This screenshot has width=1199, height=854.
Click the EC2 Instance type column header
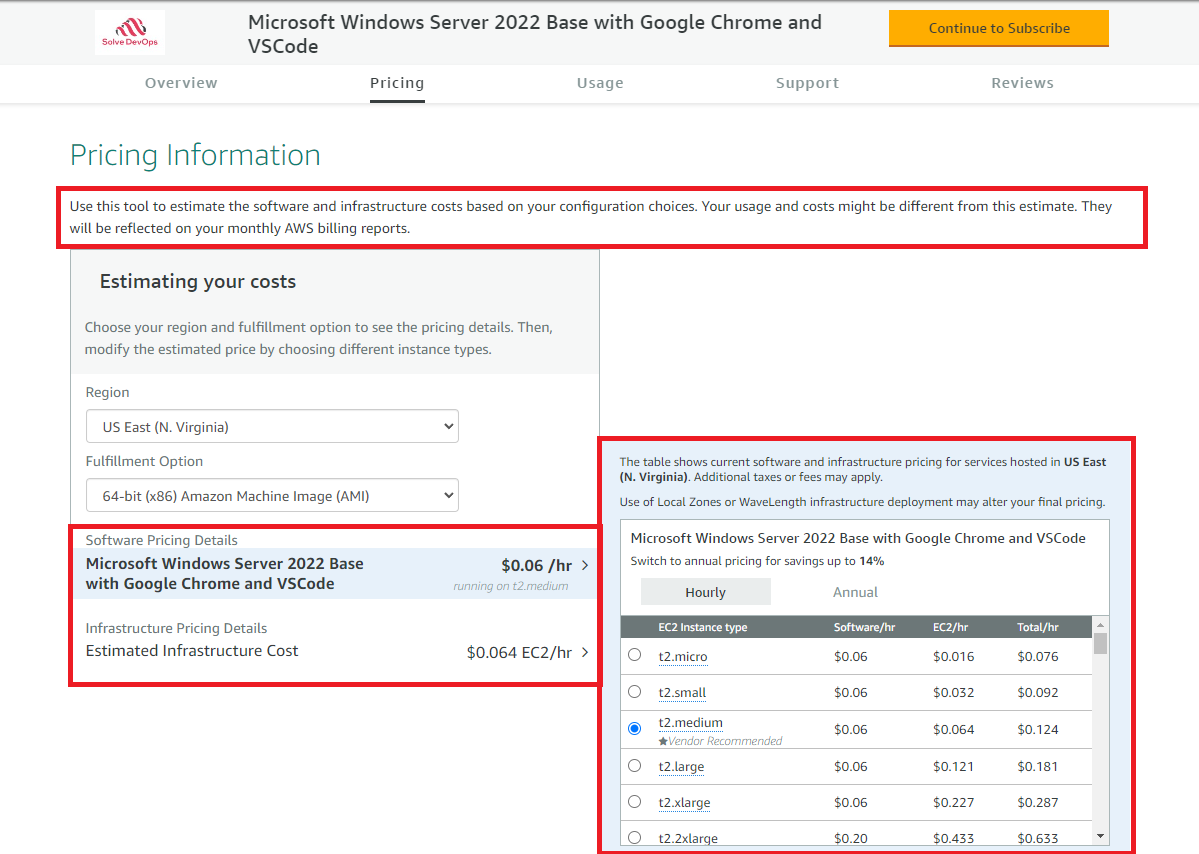(x=703, y=627)
